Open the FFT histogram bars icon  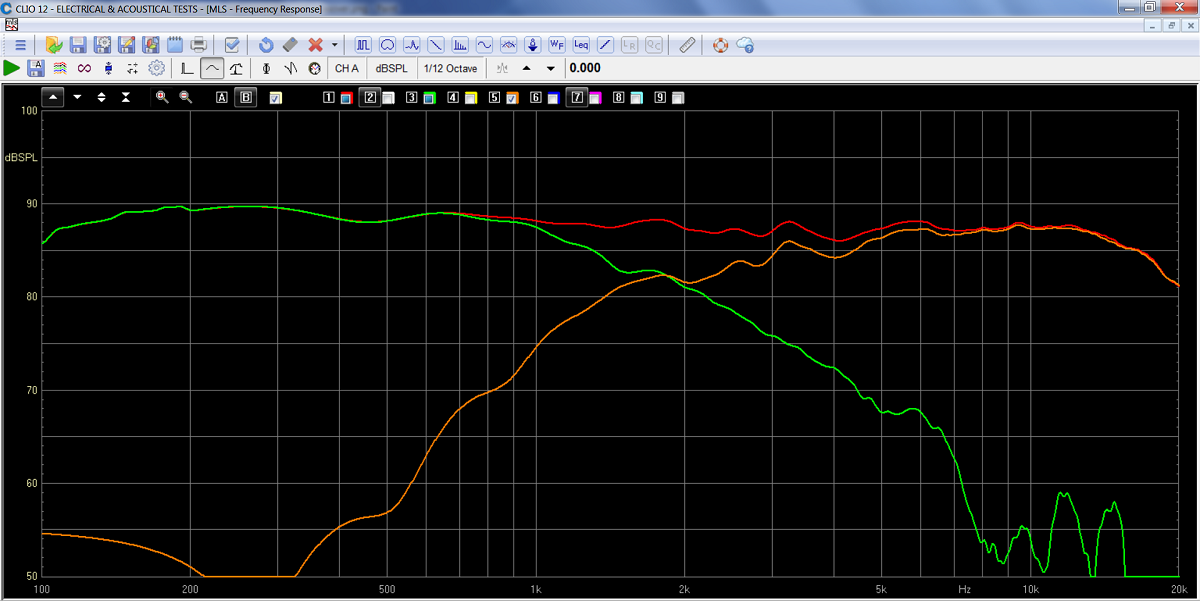pyautogui.click(x=460, y=45)
